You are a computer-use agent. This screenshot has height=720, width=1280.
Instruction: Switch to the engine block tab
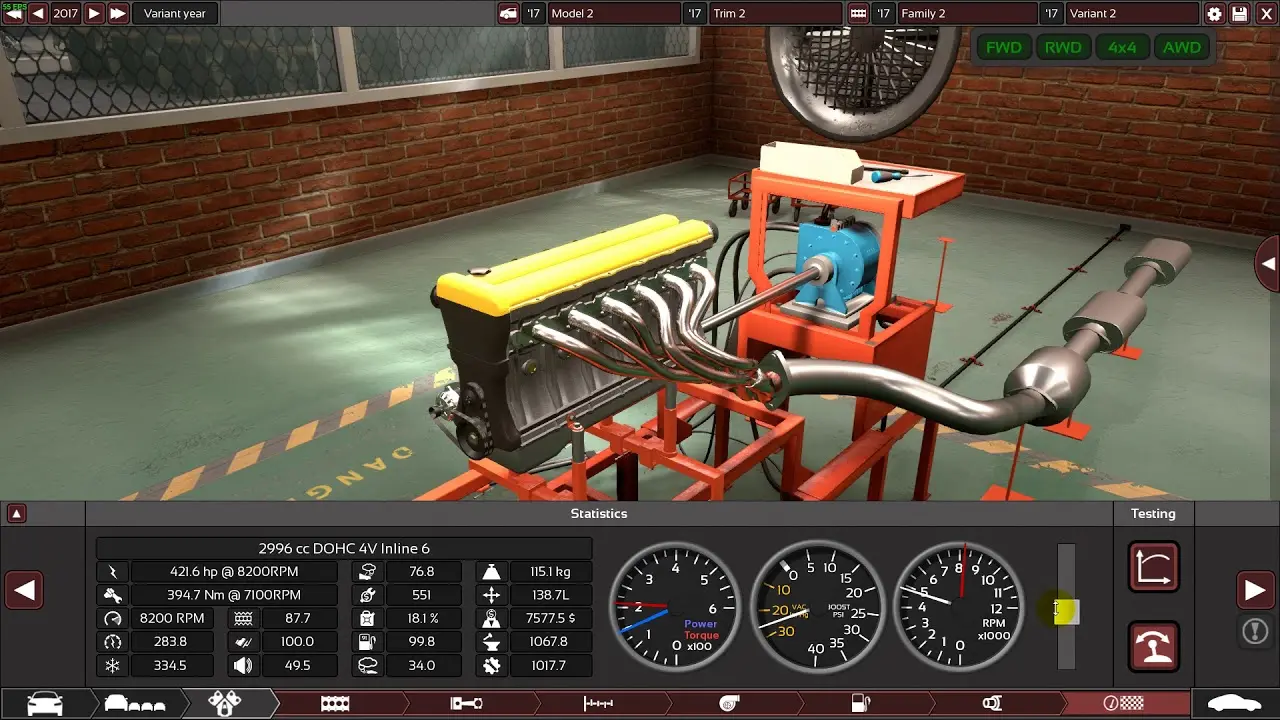pyautogui.click(x=335, y=703)
